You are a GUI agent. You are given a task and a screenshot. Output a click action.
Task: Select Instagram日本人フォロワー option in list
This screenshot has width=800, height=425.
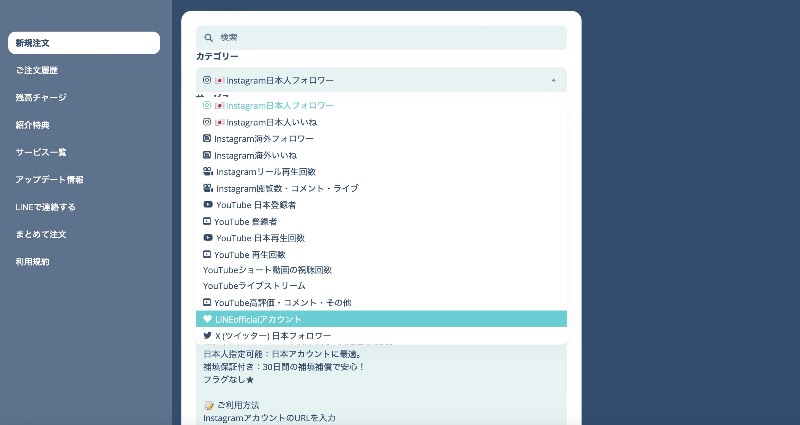381,106
